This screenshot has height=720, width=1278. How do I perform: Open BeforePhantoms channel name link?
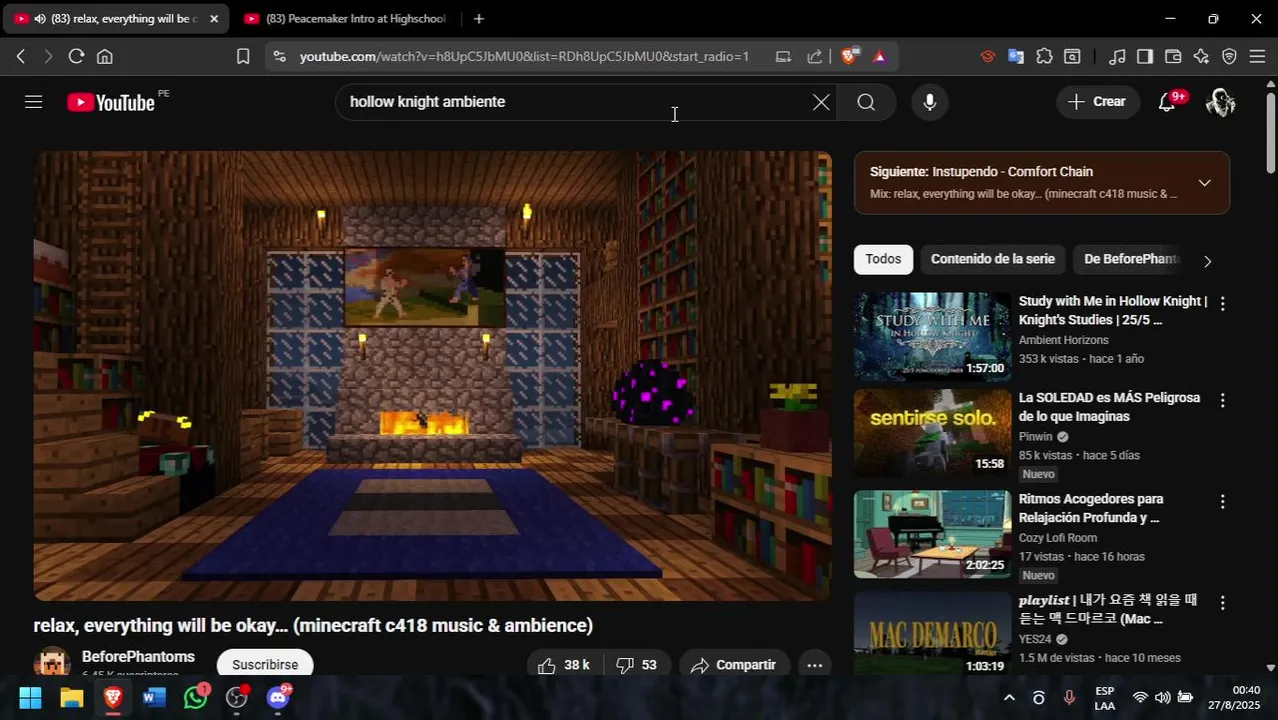point(138,657)
